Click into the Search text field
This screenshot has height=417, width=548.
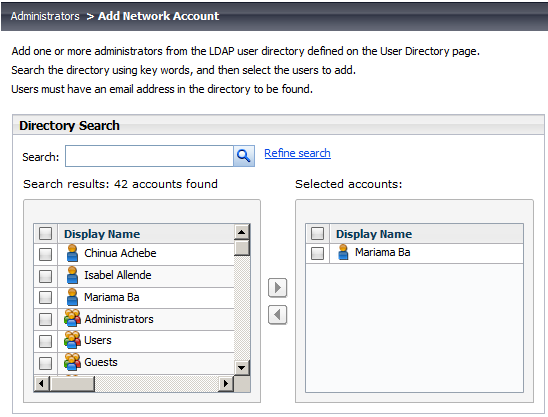point(149,156)
